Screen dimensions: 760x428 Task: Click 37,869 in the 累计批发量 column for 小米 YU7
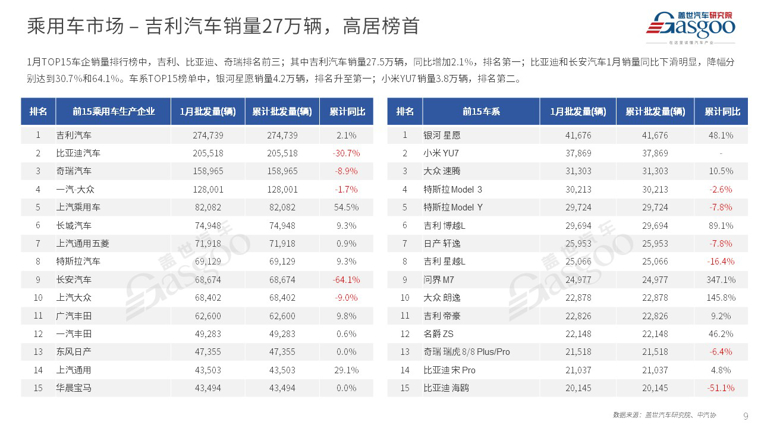[655, 153]
